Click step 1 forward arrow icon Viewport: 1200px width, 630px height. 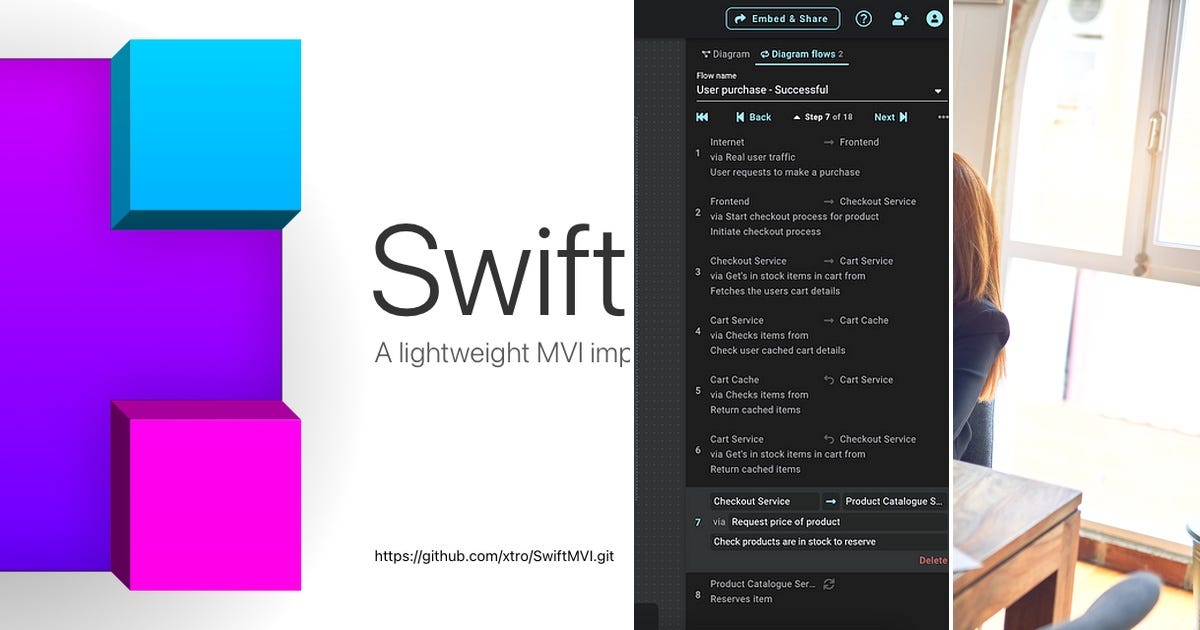click(829, 142)
